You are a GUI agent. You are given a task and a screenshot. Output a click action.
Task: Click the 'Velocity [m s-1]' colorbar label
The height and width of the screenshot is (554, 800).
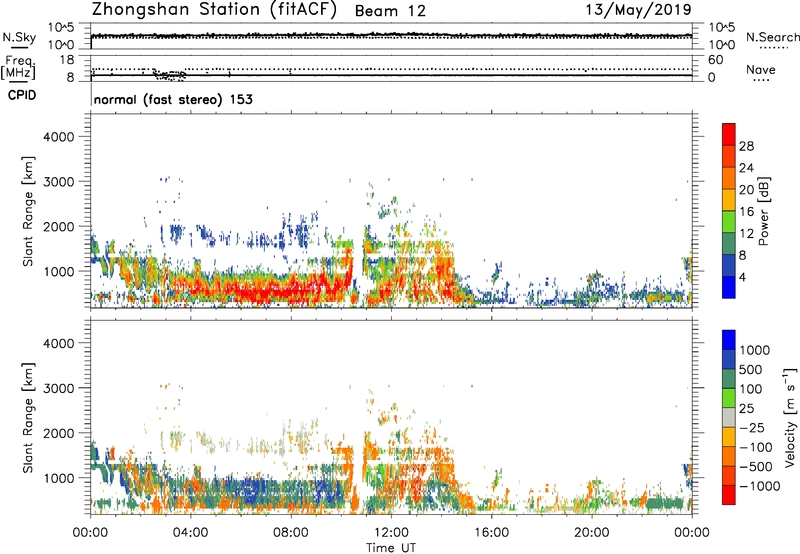(790, 417)
